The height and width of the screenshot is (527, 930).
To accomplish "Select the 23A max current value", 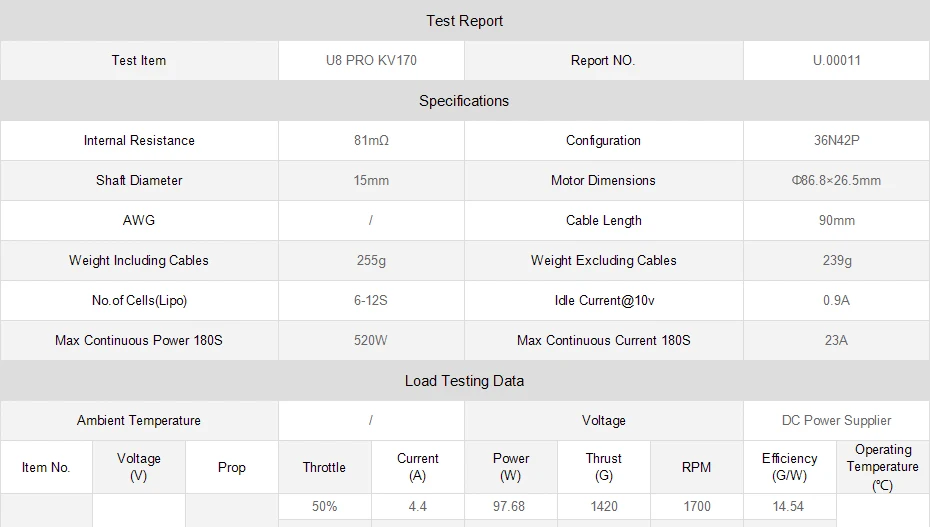I will tap(836, 340).
